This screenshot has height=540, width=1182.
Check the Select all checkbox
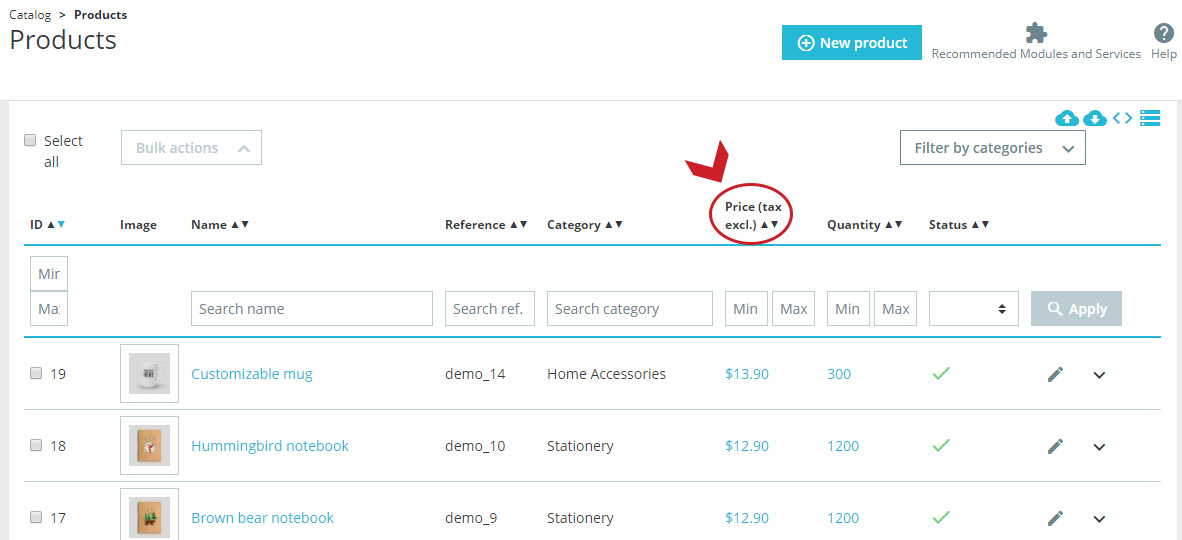pyautogui.click(x=30, y=140)
